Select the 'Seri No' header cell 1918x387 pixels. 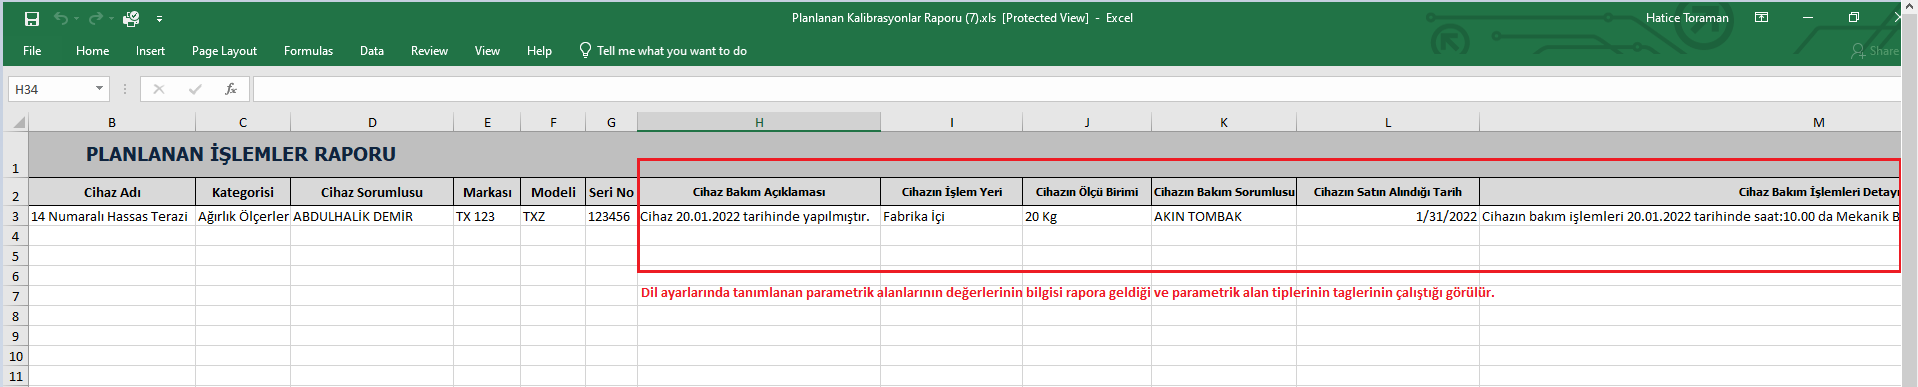click(x=611, y=192)
